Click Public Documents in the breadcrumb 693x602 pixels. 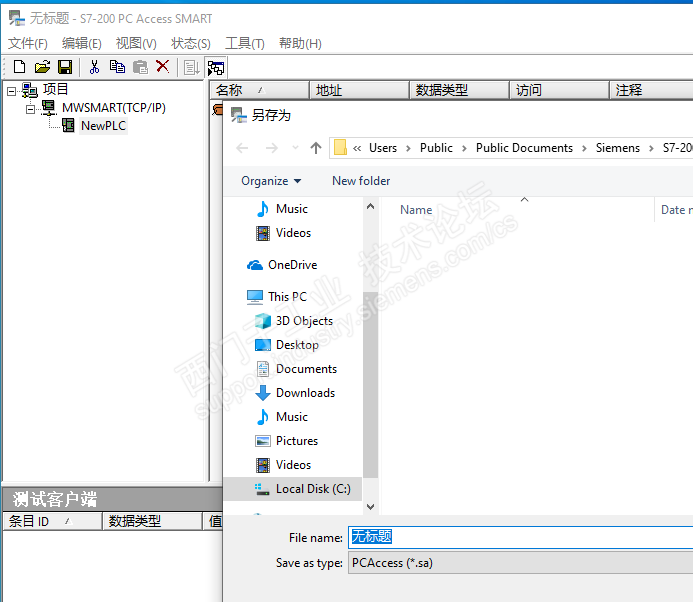click(524, 148)
